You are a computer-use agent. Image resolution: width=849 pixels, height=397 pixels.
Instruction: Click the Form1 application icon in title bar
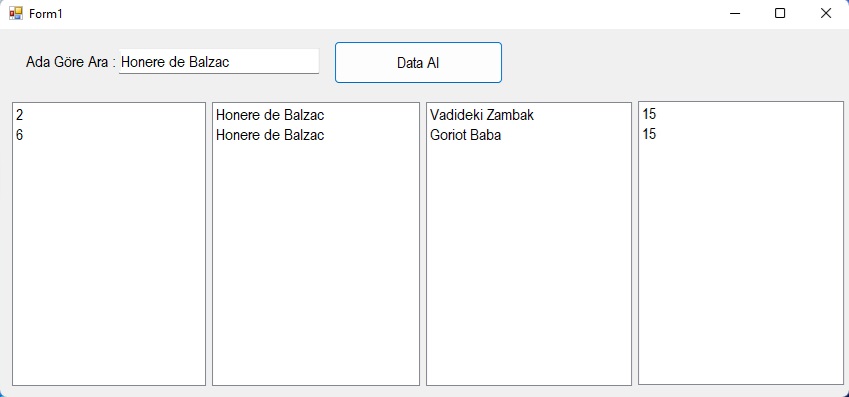pyautogui.click(x=16, y=14)
